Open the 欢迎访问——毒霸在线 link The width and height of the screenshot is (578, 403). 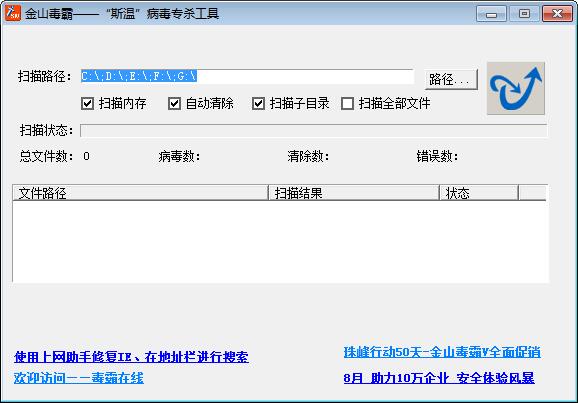79,378
